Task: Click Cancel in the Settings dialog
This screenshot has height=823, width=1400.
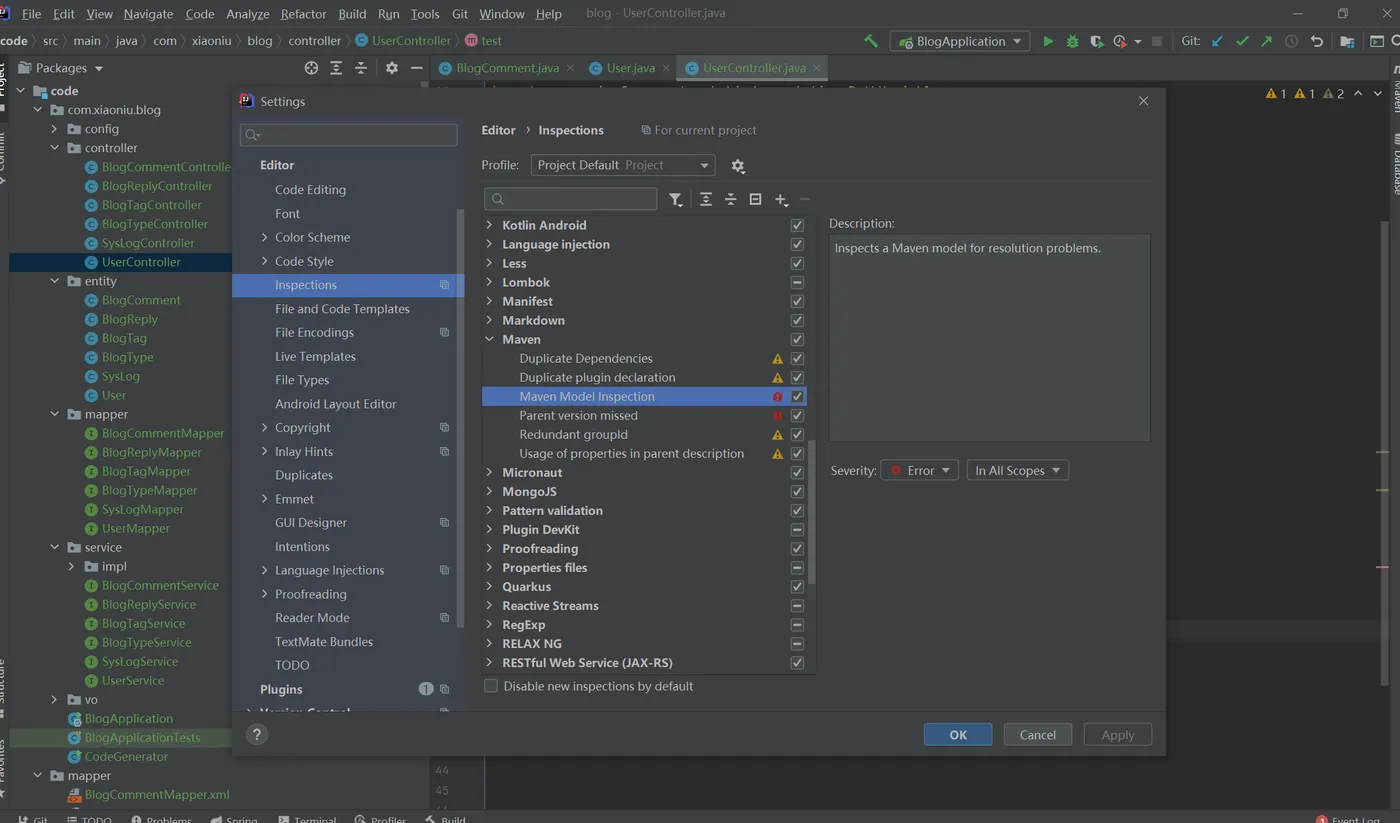Action: 1038,734
